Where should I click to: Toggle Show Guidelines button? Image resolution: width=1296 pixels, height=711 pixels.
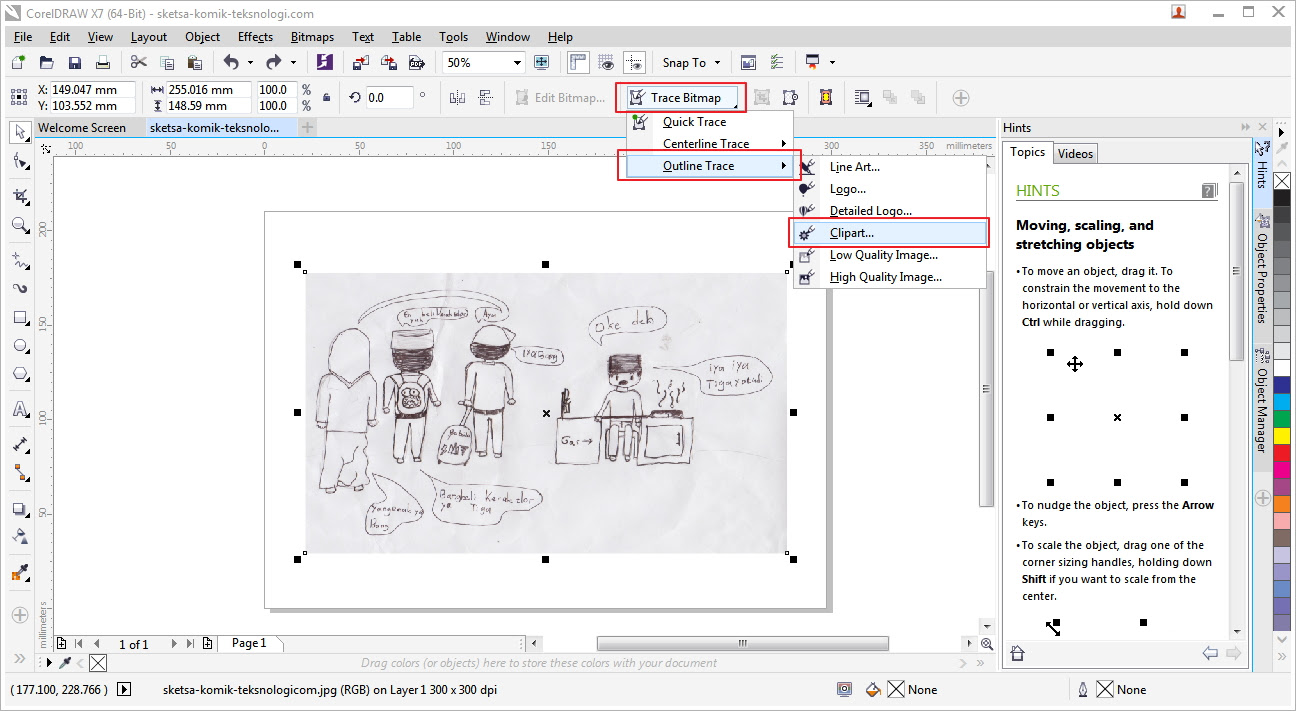coord(634,62)
